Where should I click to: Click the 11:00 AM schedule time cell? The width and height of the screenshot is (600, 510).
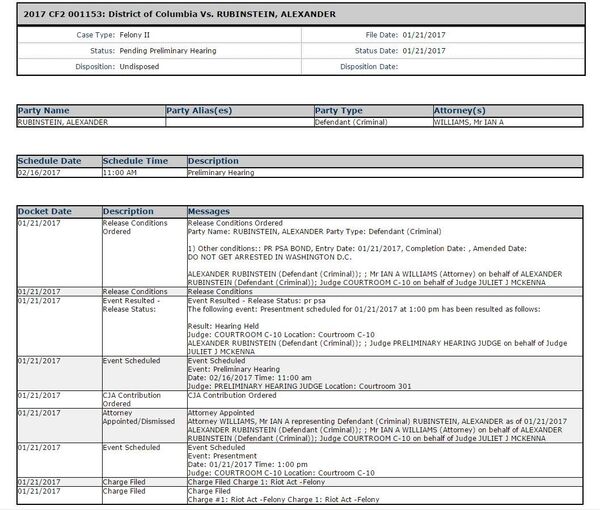pos(119,172)
